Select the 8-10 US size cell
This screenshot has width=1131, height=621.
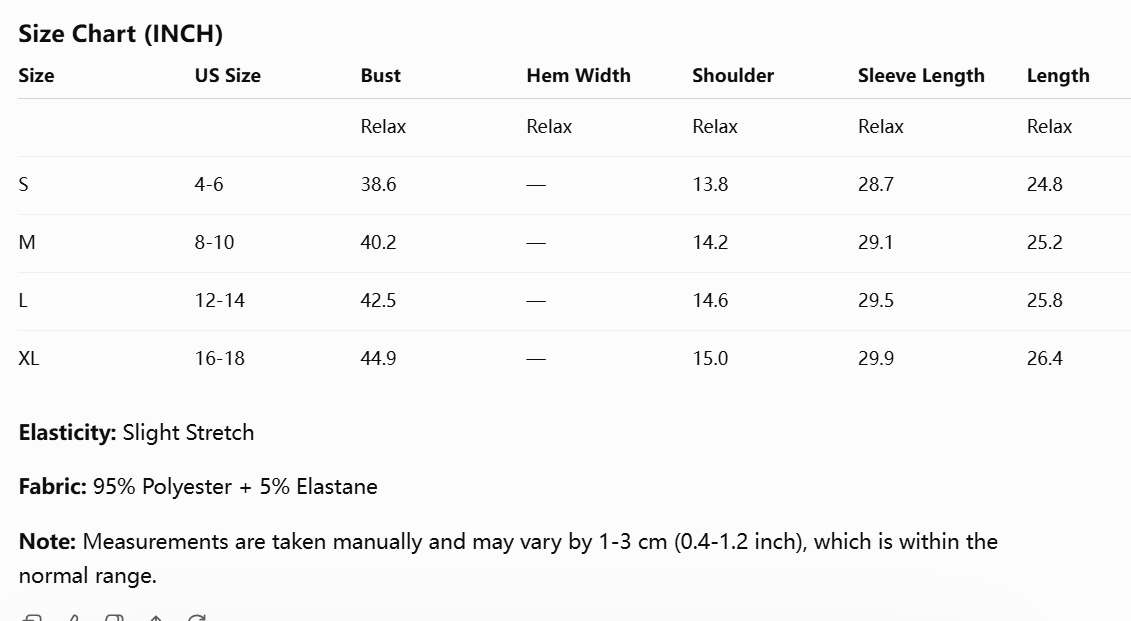214,242
